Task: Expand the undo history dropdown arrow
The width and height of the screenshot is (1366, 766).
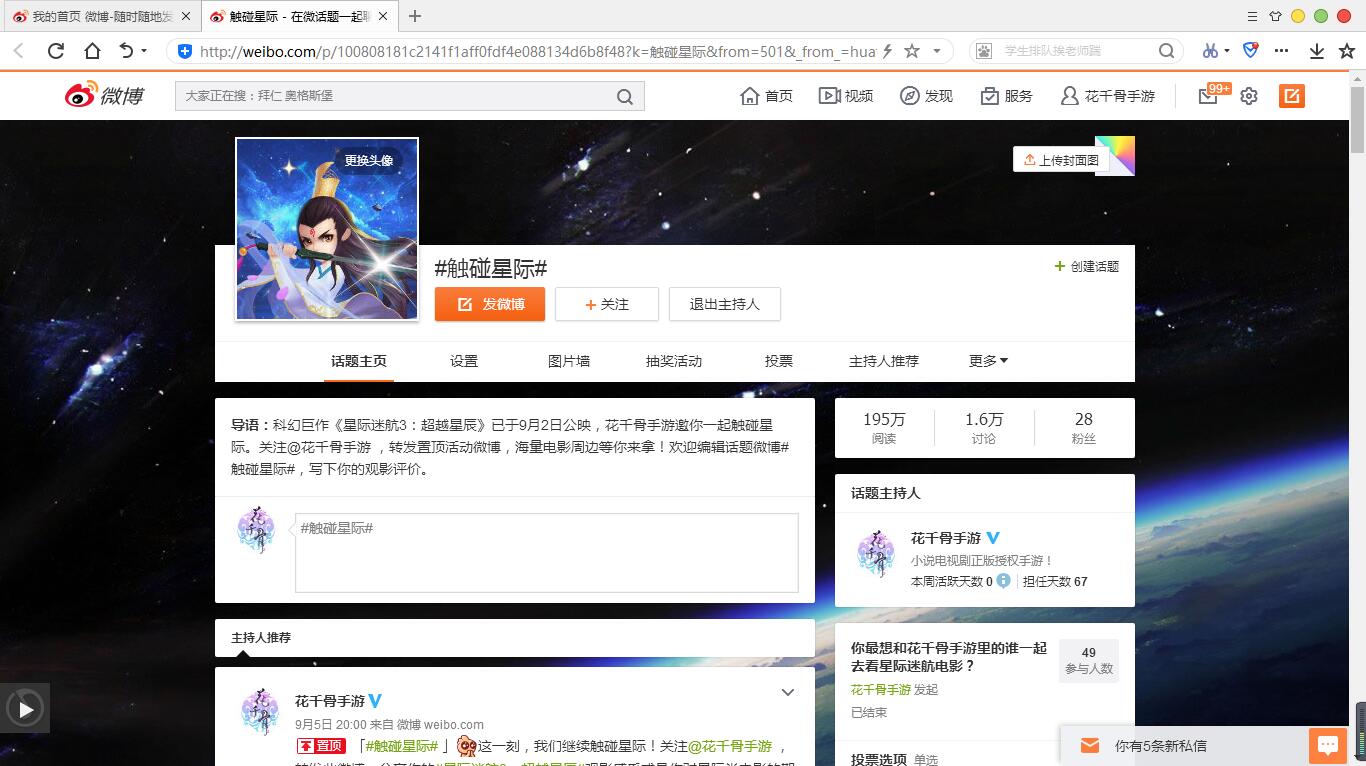Action: coord(144,51)
